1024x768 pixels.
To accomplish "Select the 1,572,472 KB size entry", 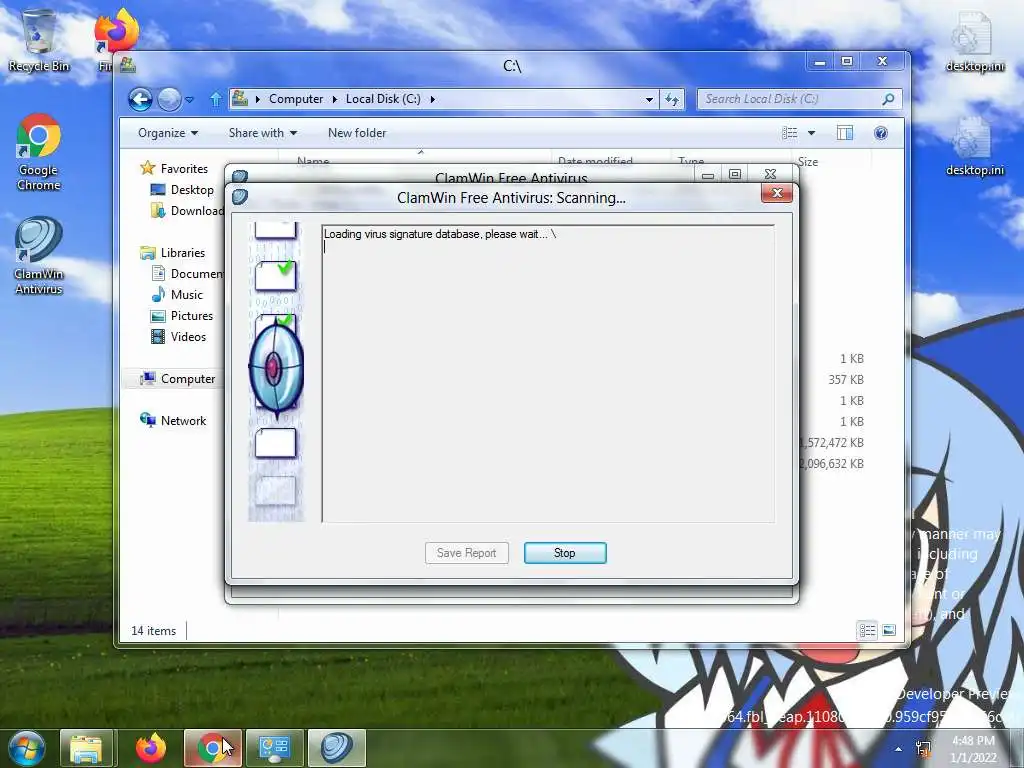I will [832, 443].
